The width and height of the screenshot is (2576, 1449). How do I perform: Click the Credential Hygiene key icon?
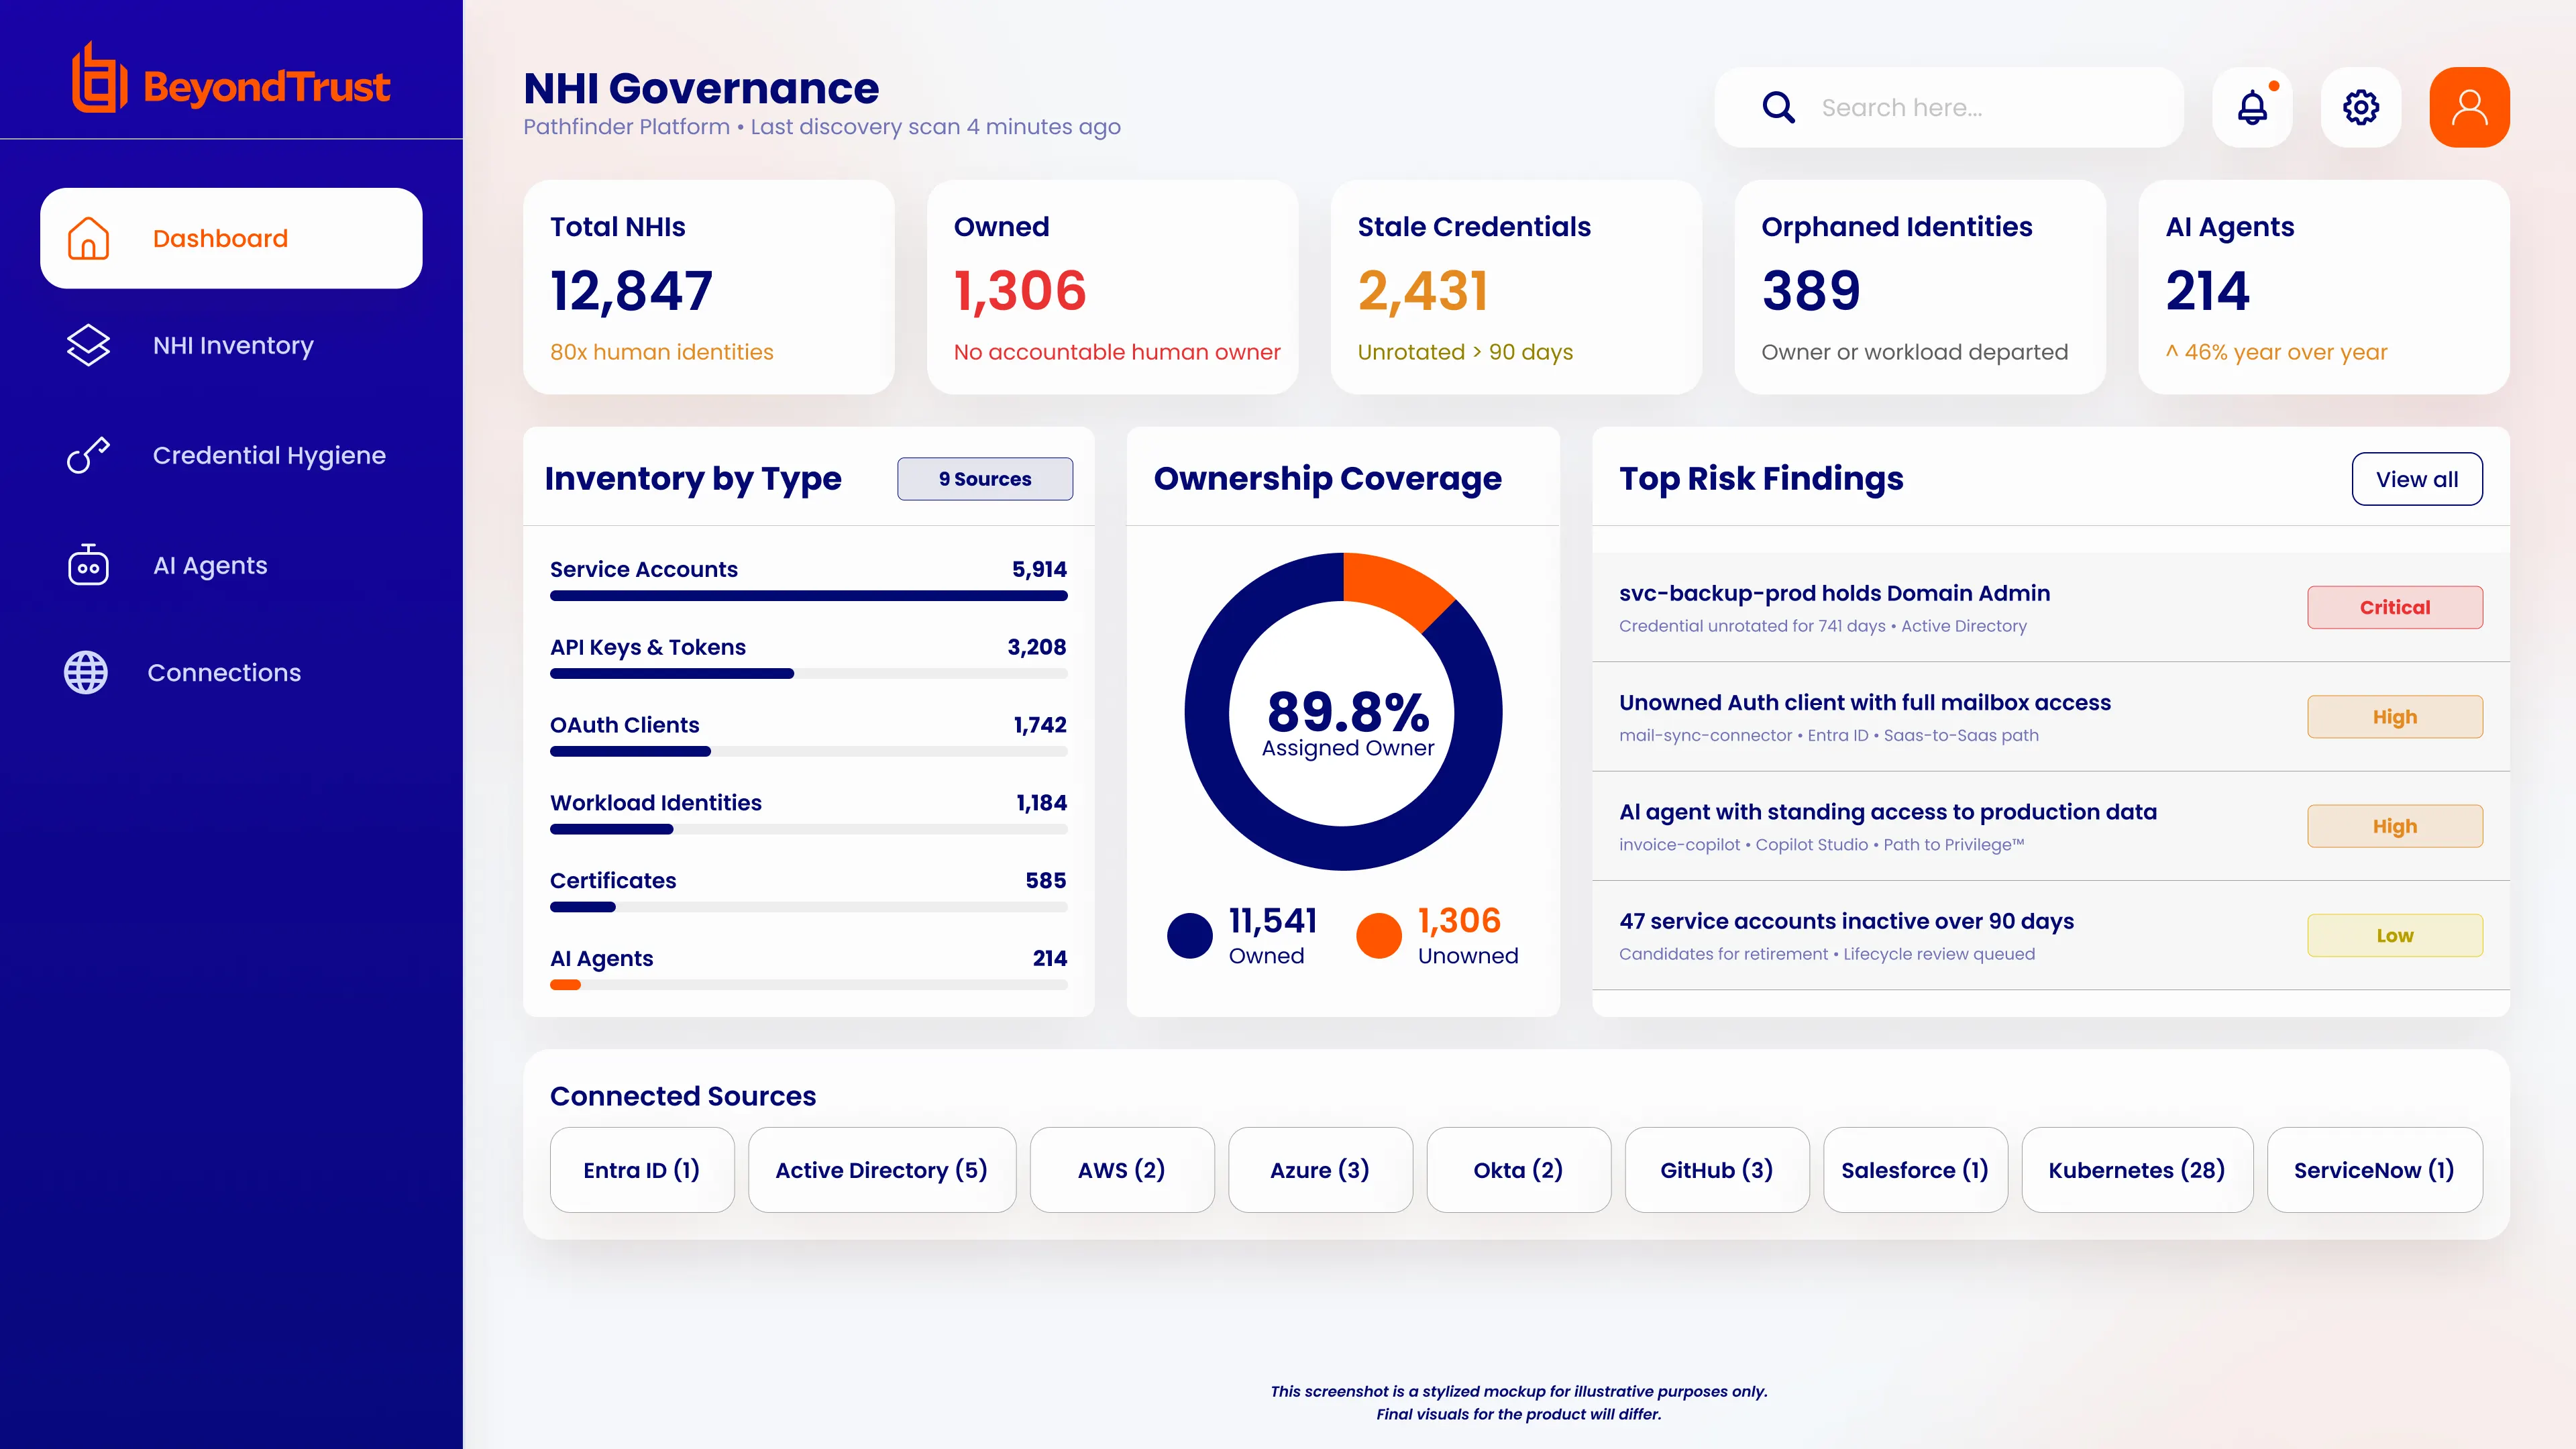pos(88,455)
